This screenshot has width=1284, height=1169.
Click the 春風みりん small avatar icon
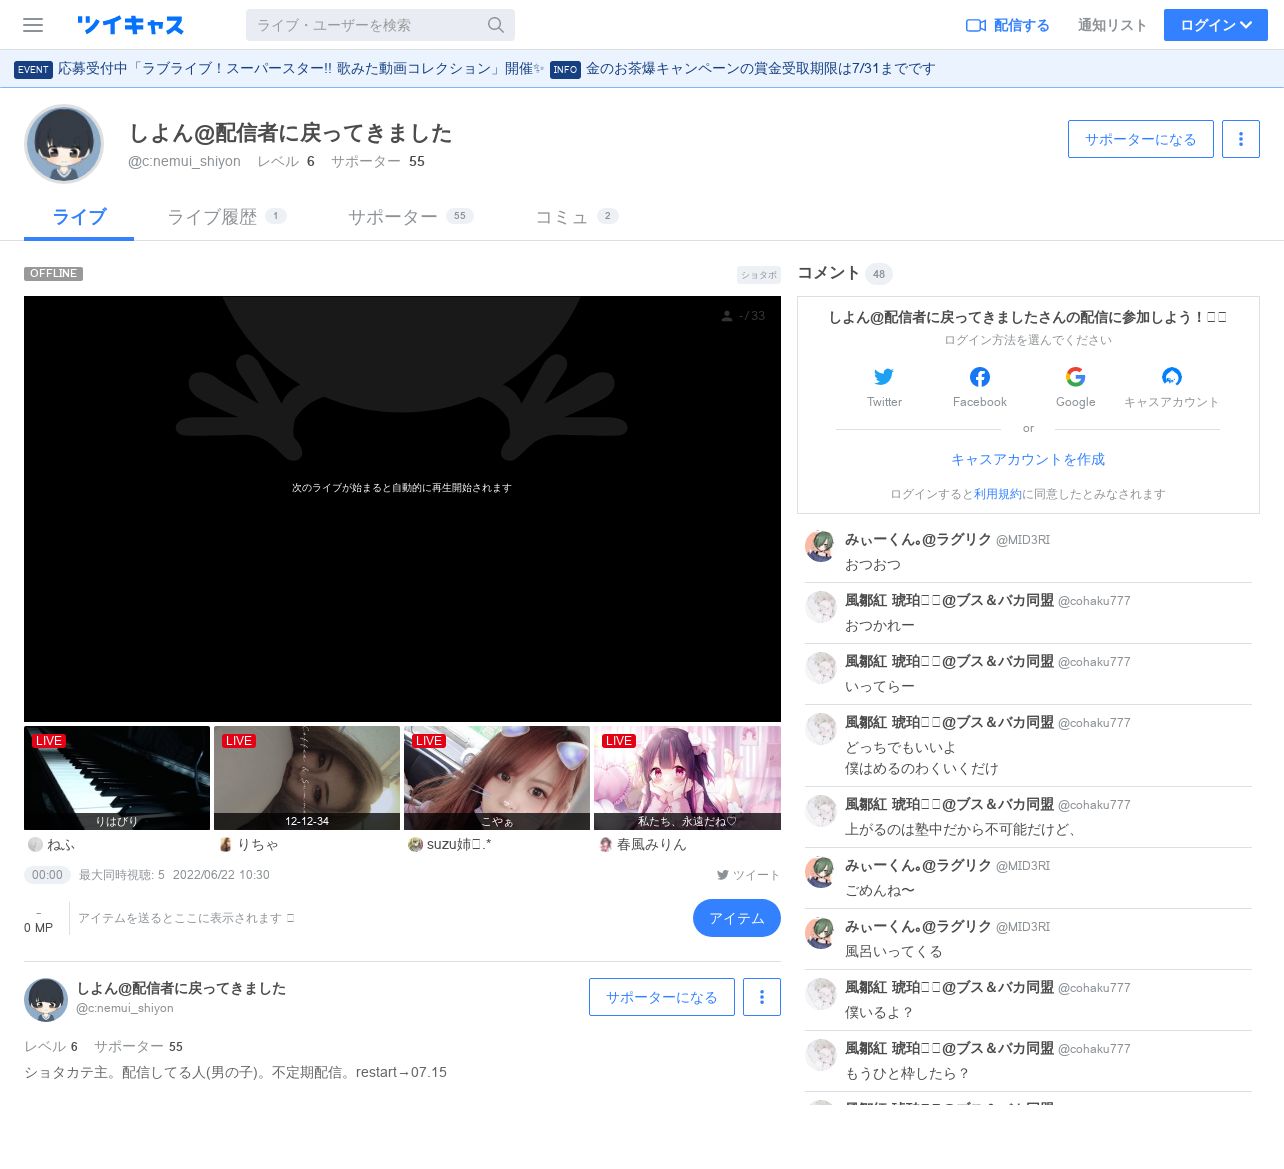click(x=605, y=845)
